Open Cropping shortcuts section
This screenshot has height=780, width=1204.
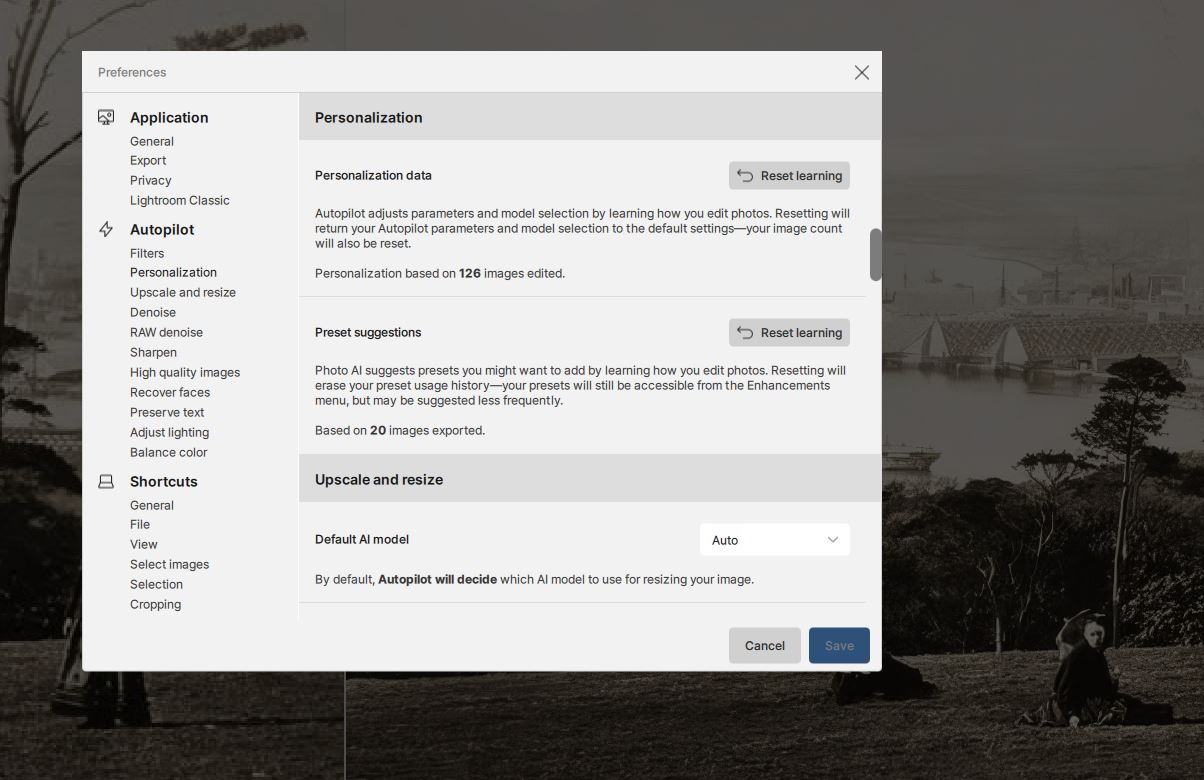156,604
